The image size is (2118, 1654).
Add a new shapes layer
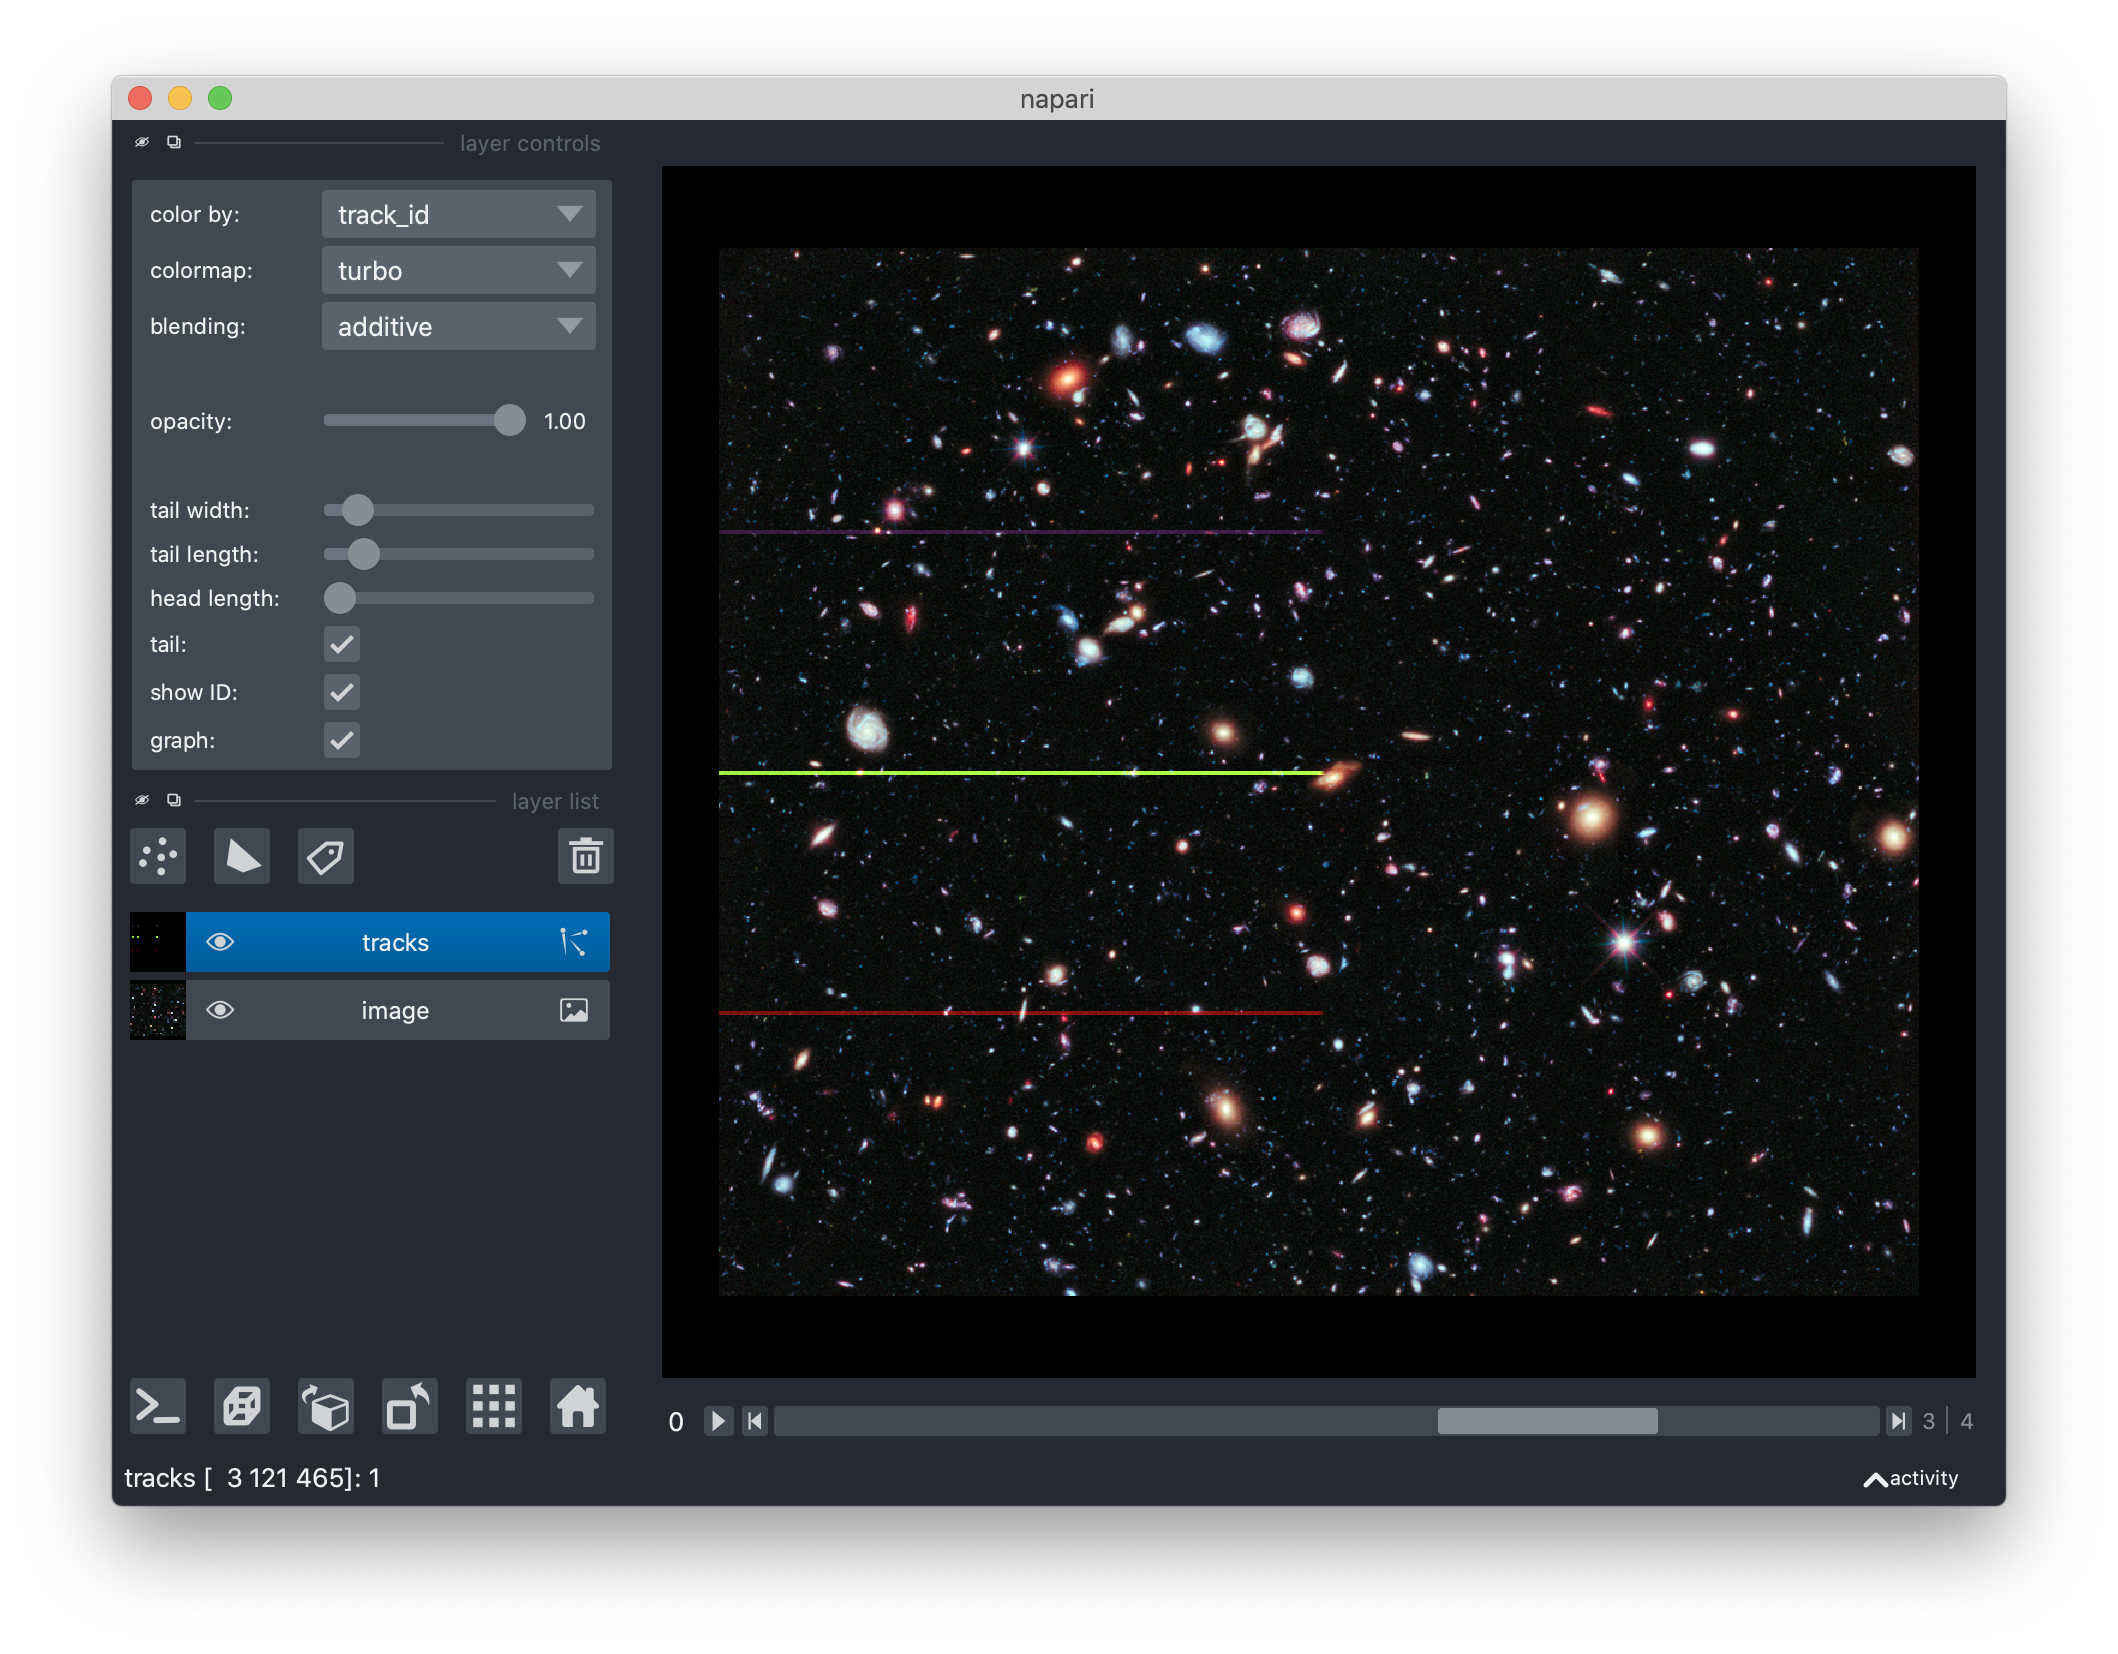point(242,856)
